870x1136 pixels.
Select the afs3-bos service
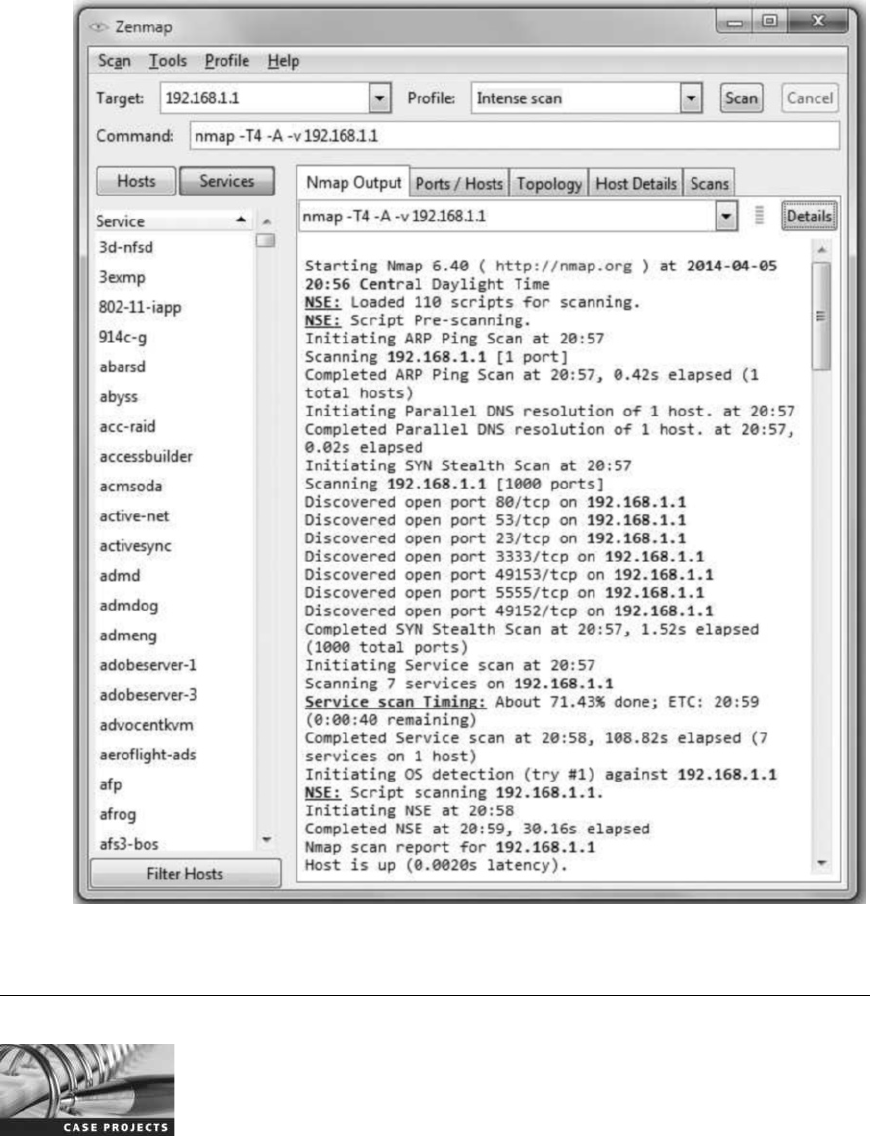coord(129,844)
